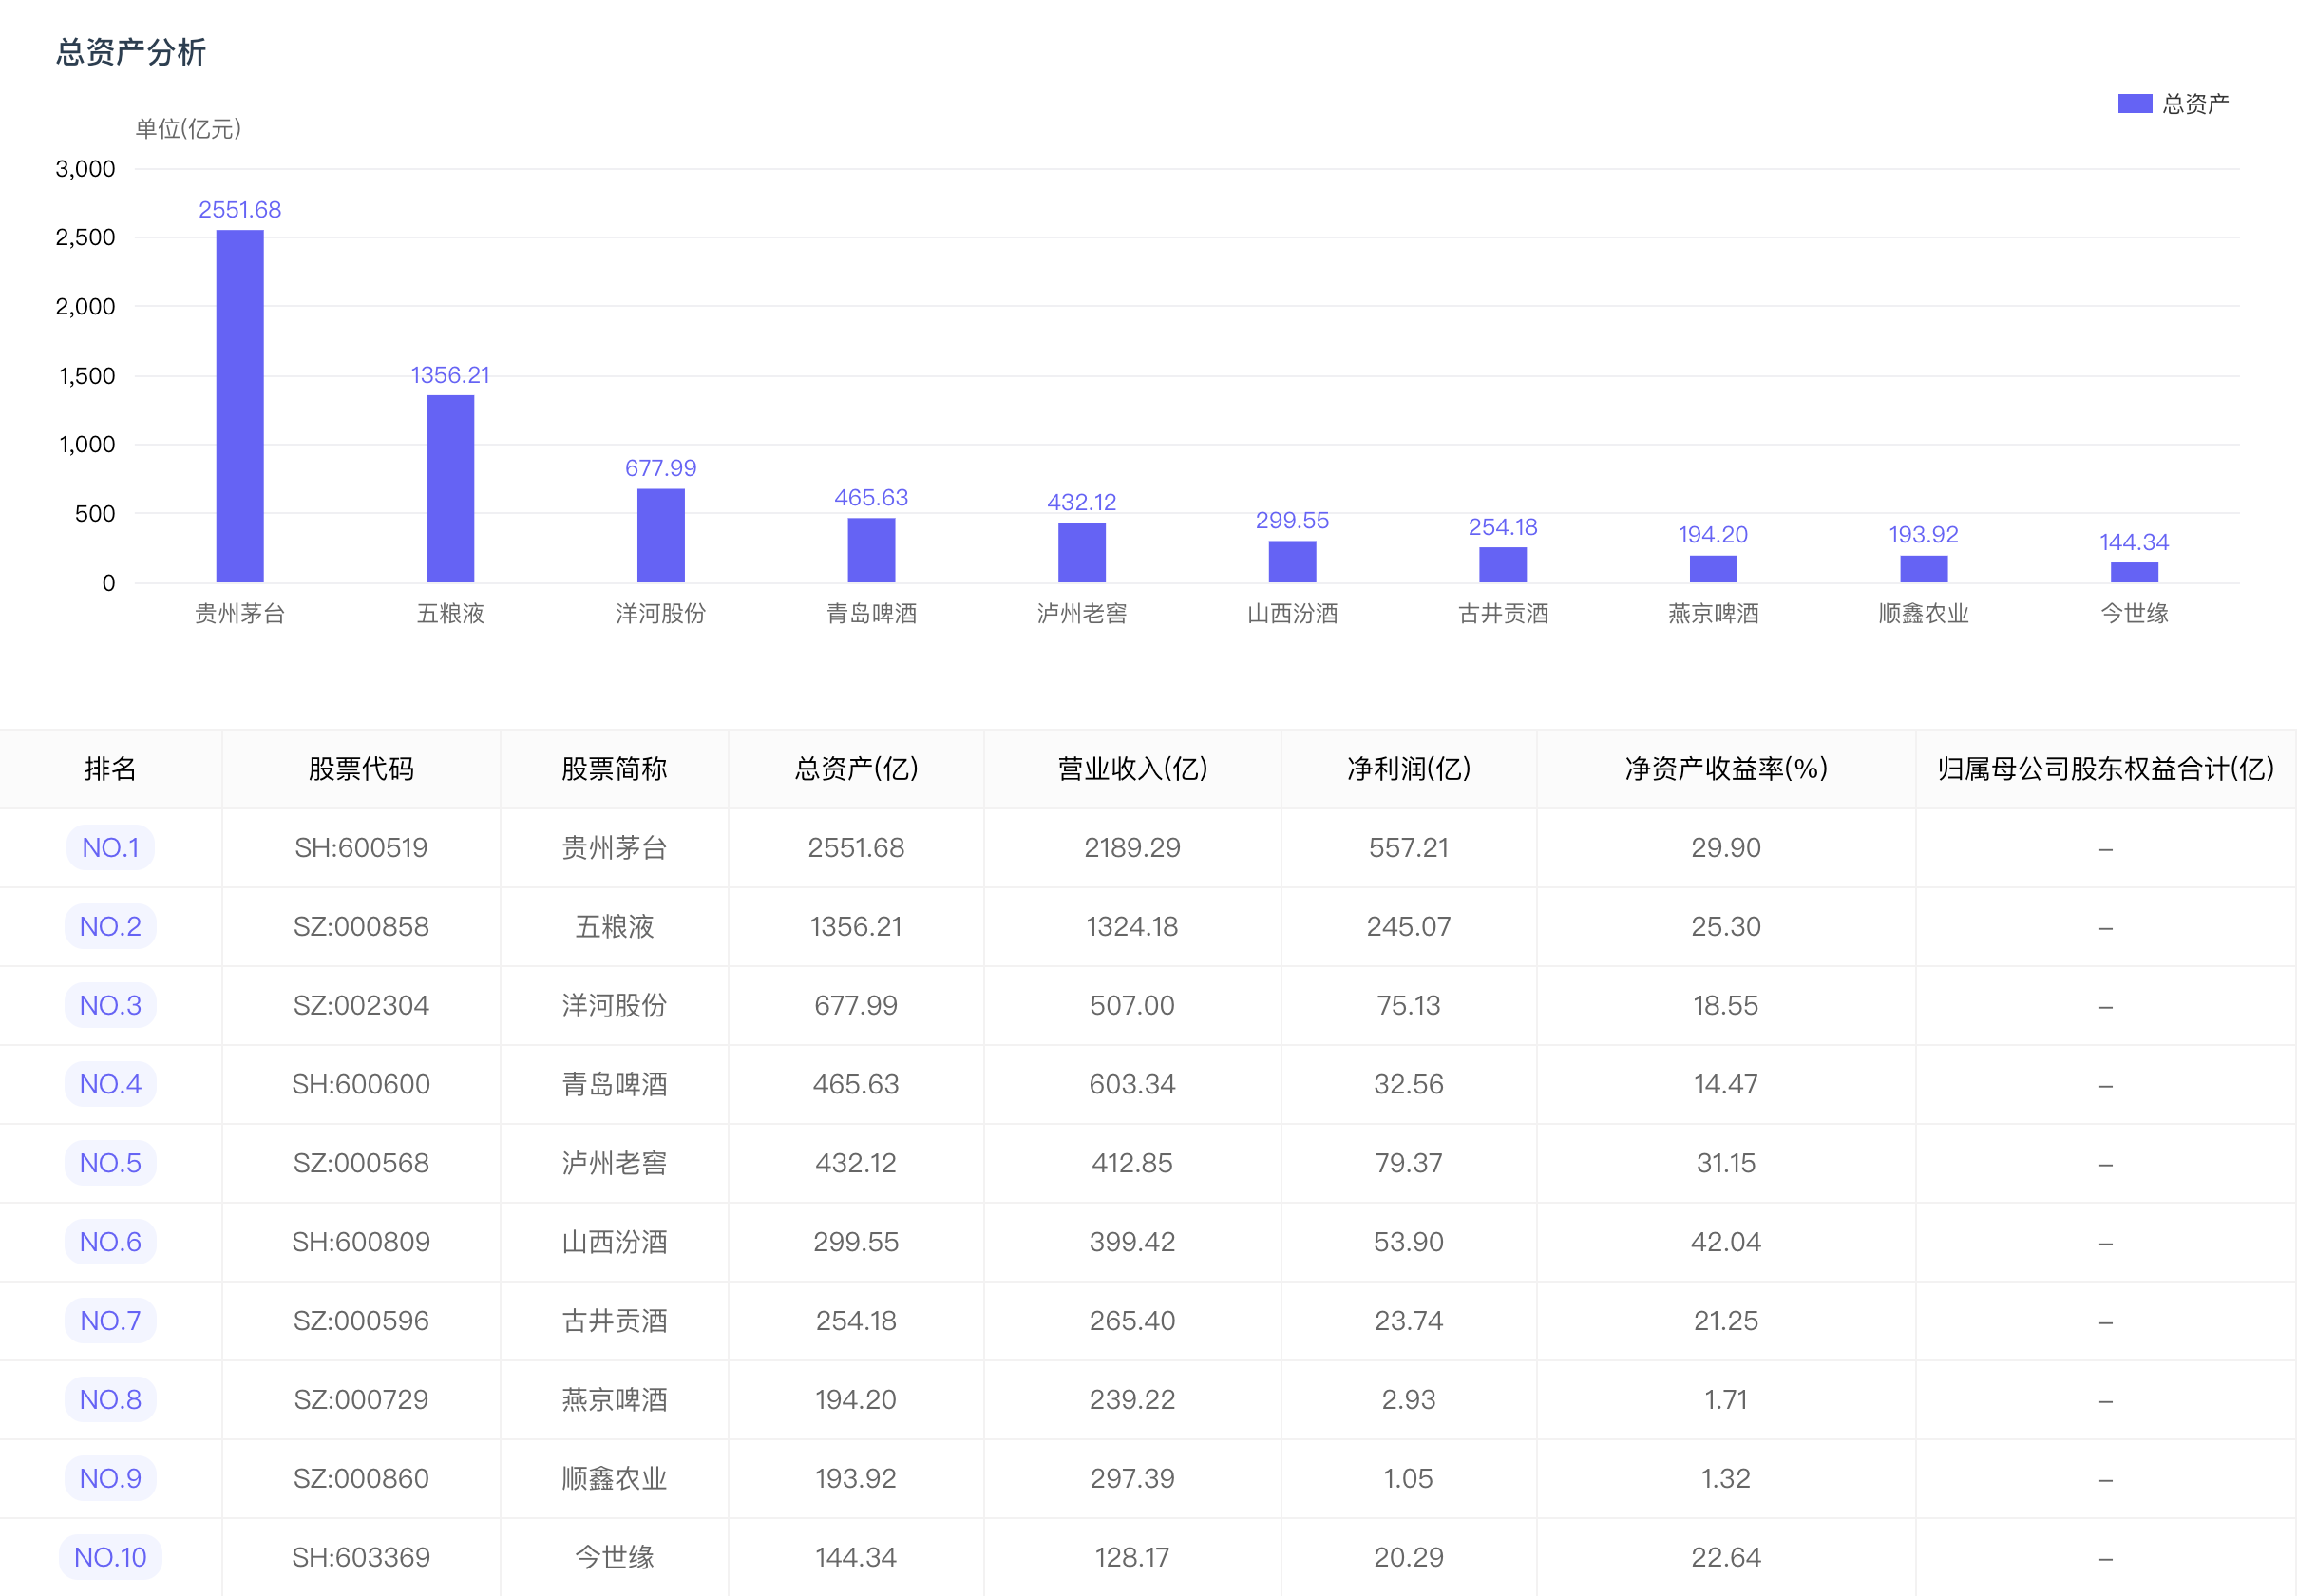The image size is (2297, 1596).
Task: Click stock code SZ:000860
Action: 361,1479
